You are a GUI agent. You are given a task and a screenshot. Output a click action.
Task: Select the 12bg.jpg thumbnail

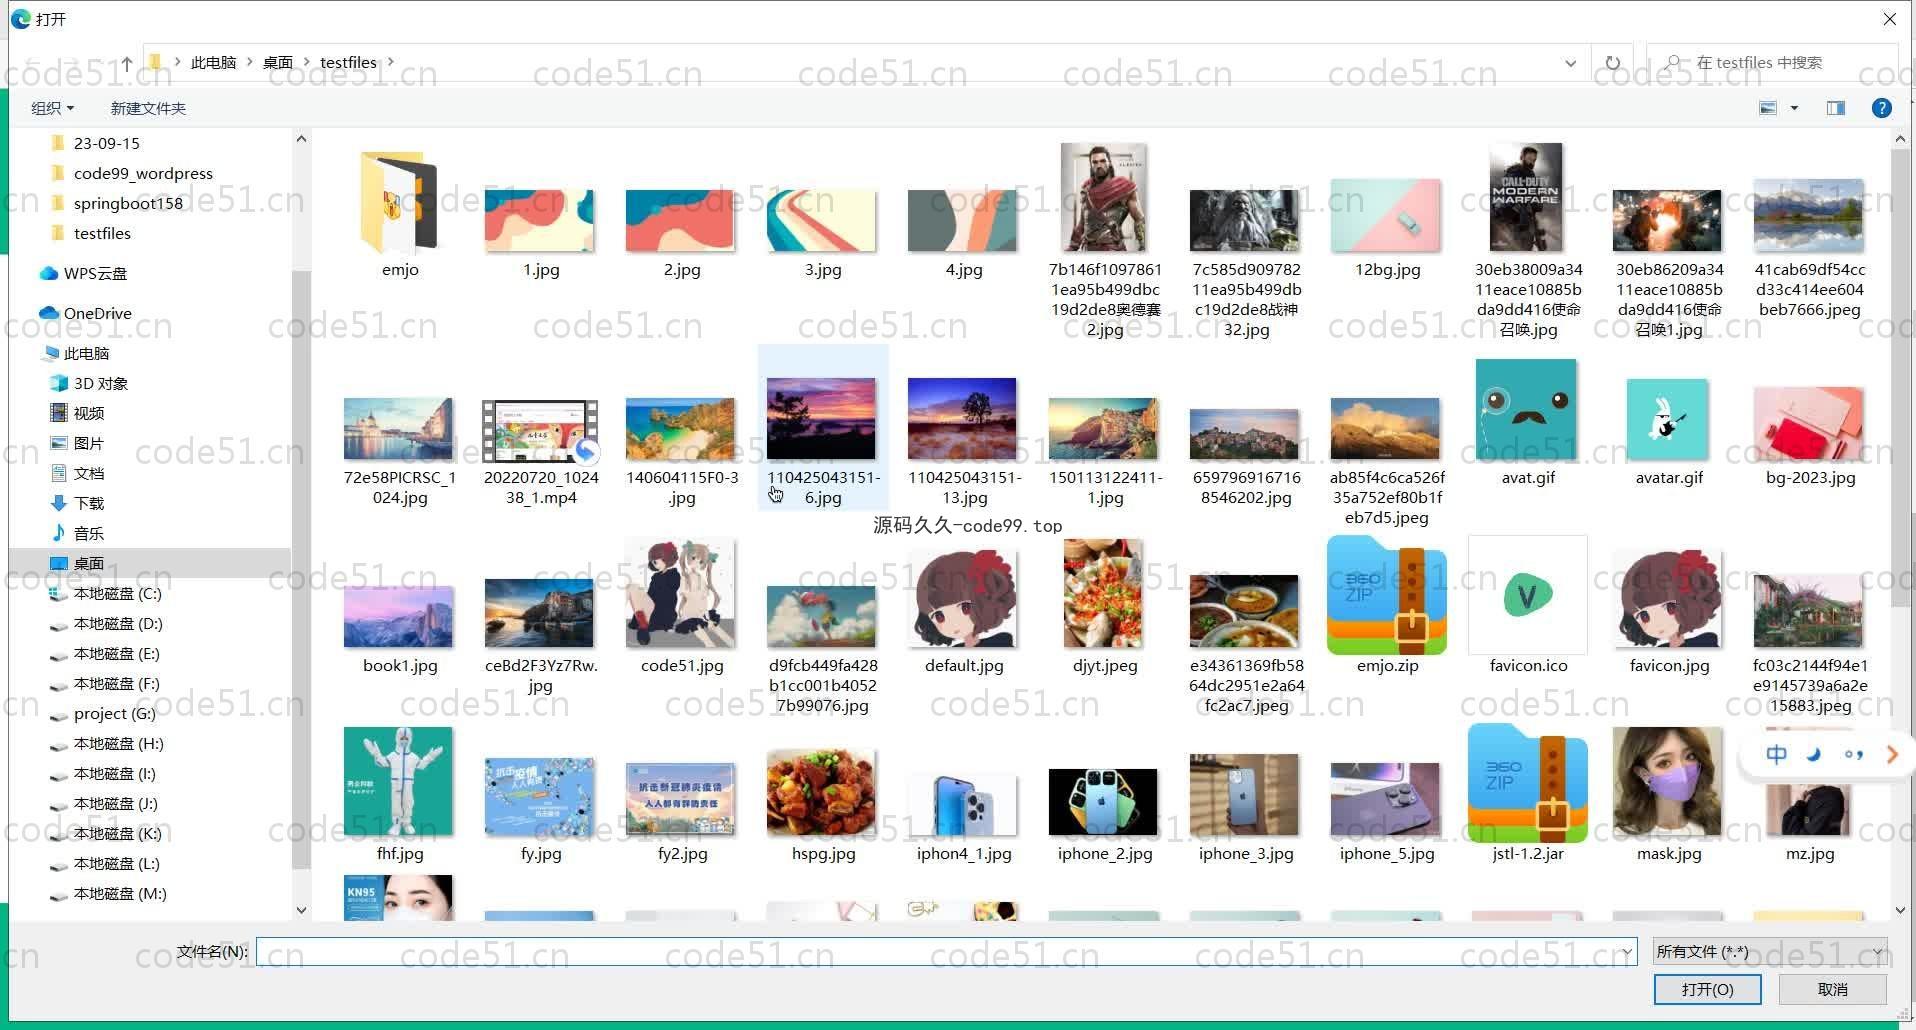click(1386, 216)
